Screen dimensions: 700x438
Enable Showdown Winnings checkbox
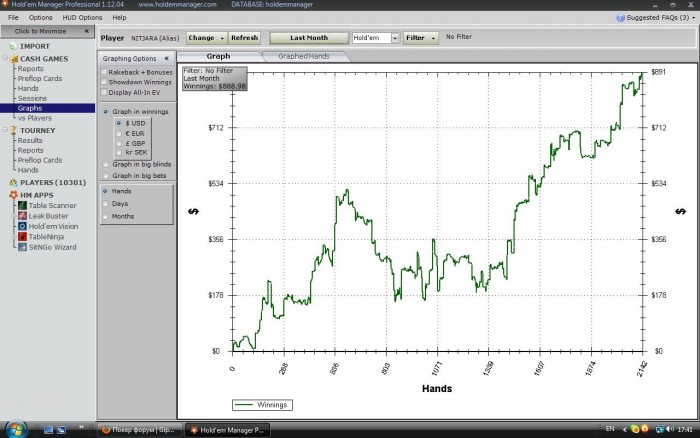pyautogui.click(x=104, y=82)
